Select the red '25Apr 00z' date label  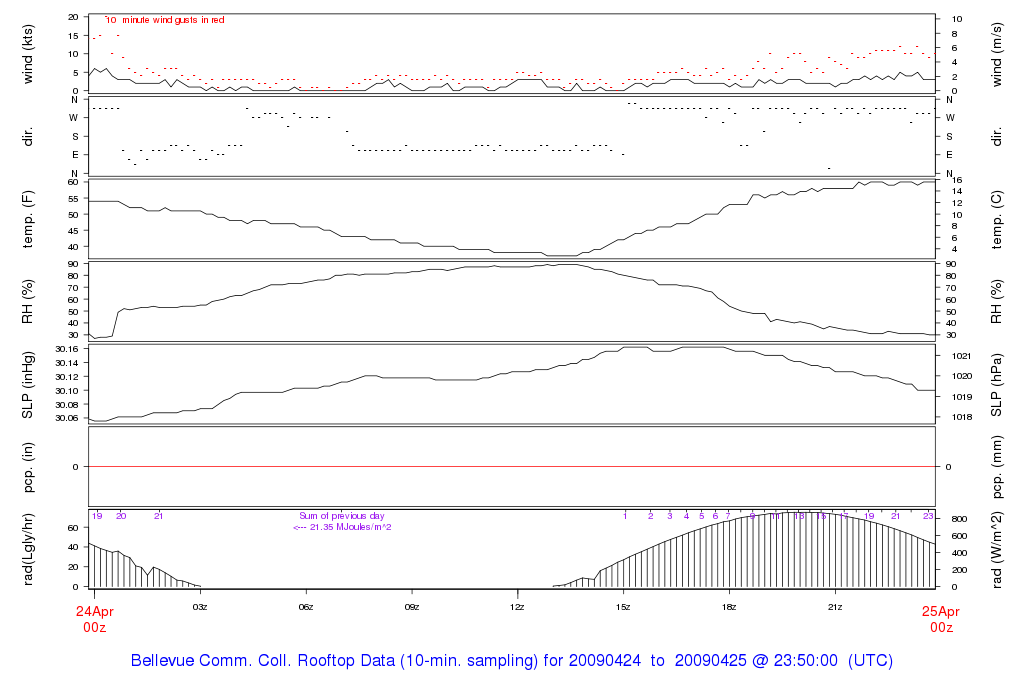click(x=941, y=619)
